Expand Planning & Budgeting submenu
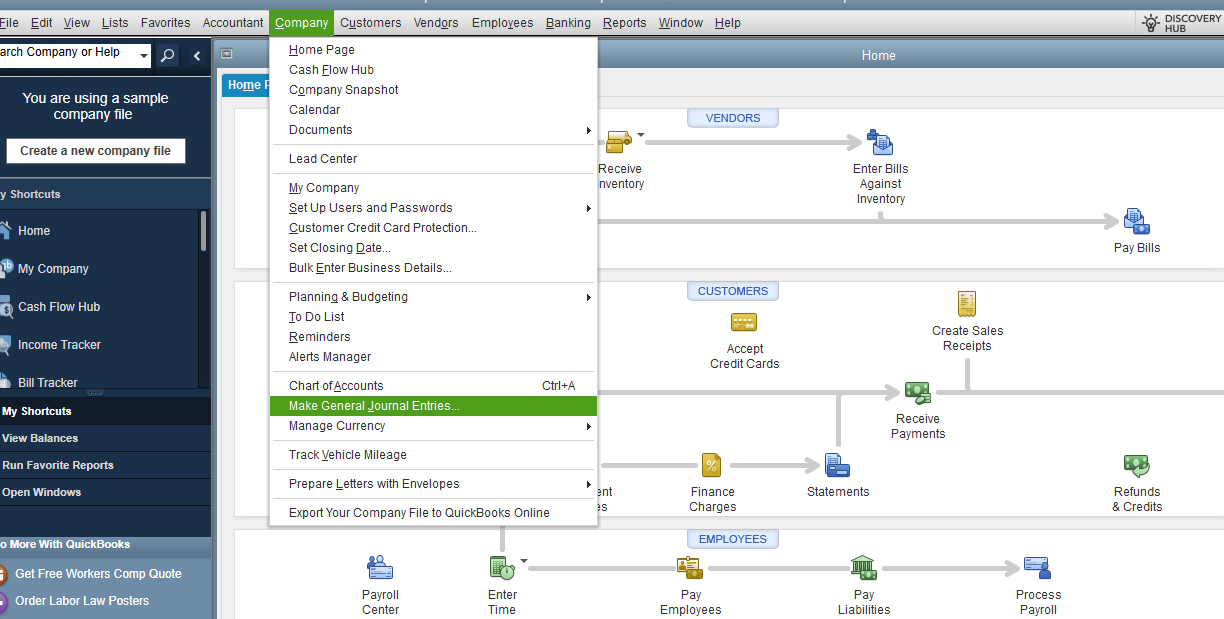The width and height of the screenshot is (1224, 619). coord(589,297)
